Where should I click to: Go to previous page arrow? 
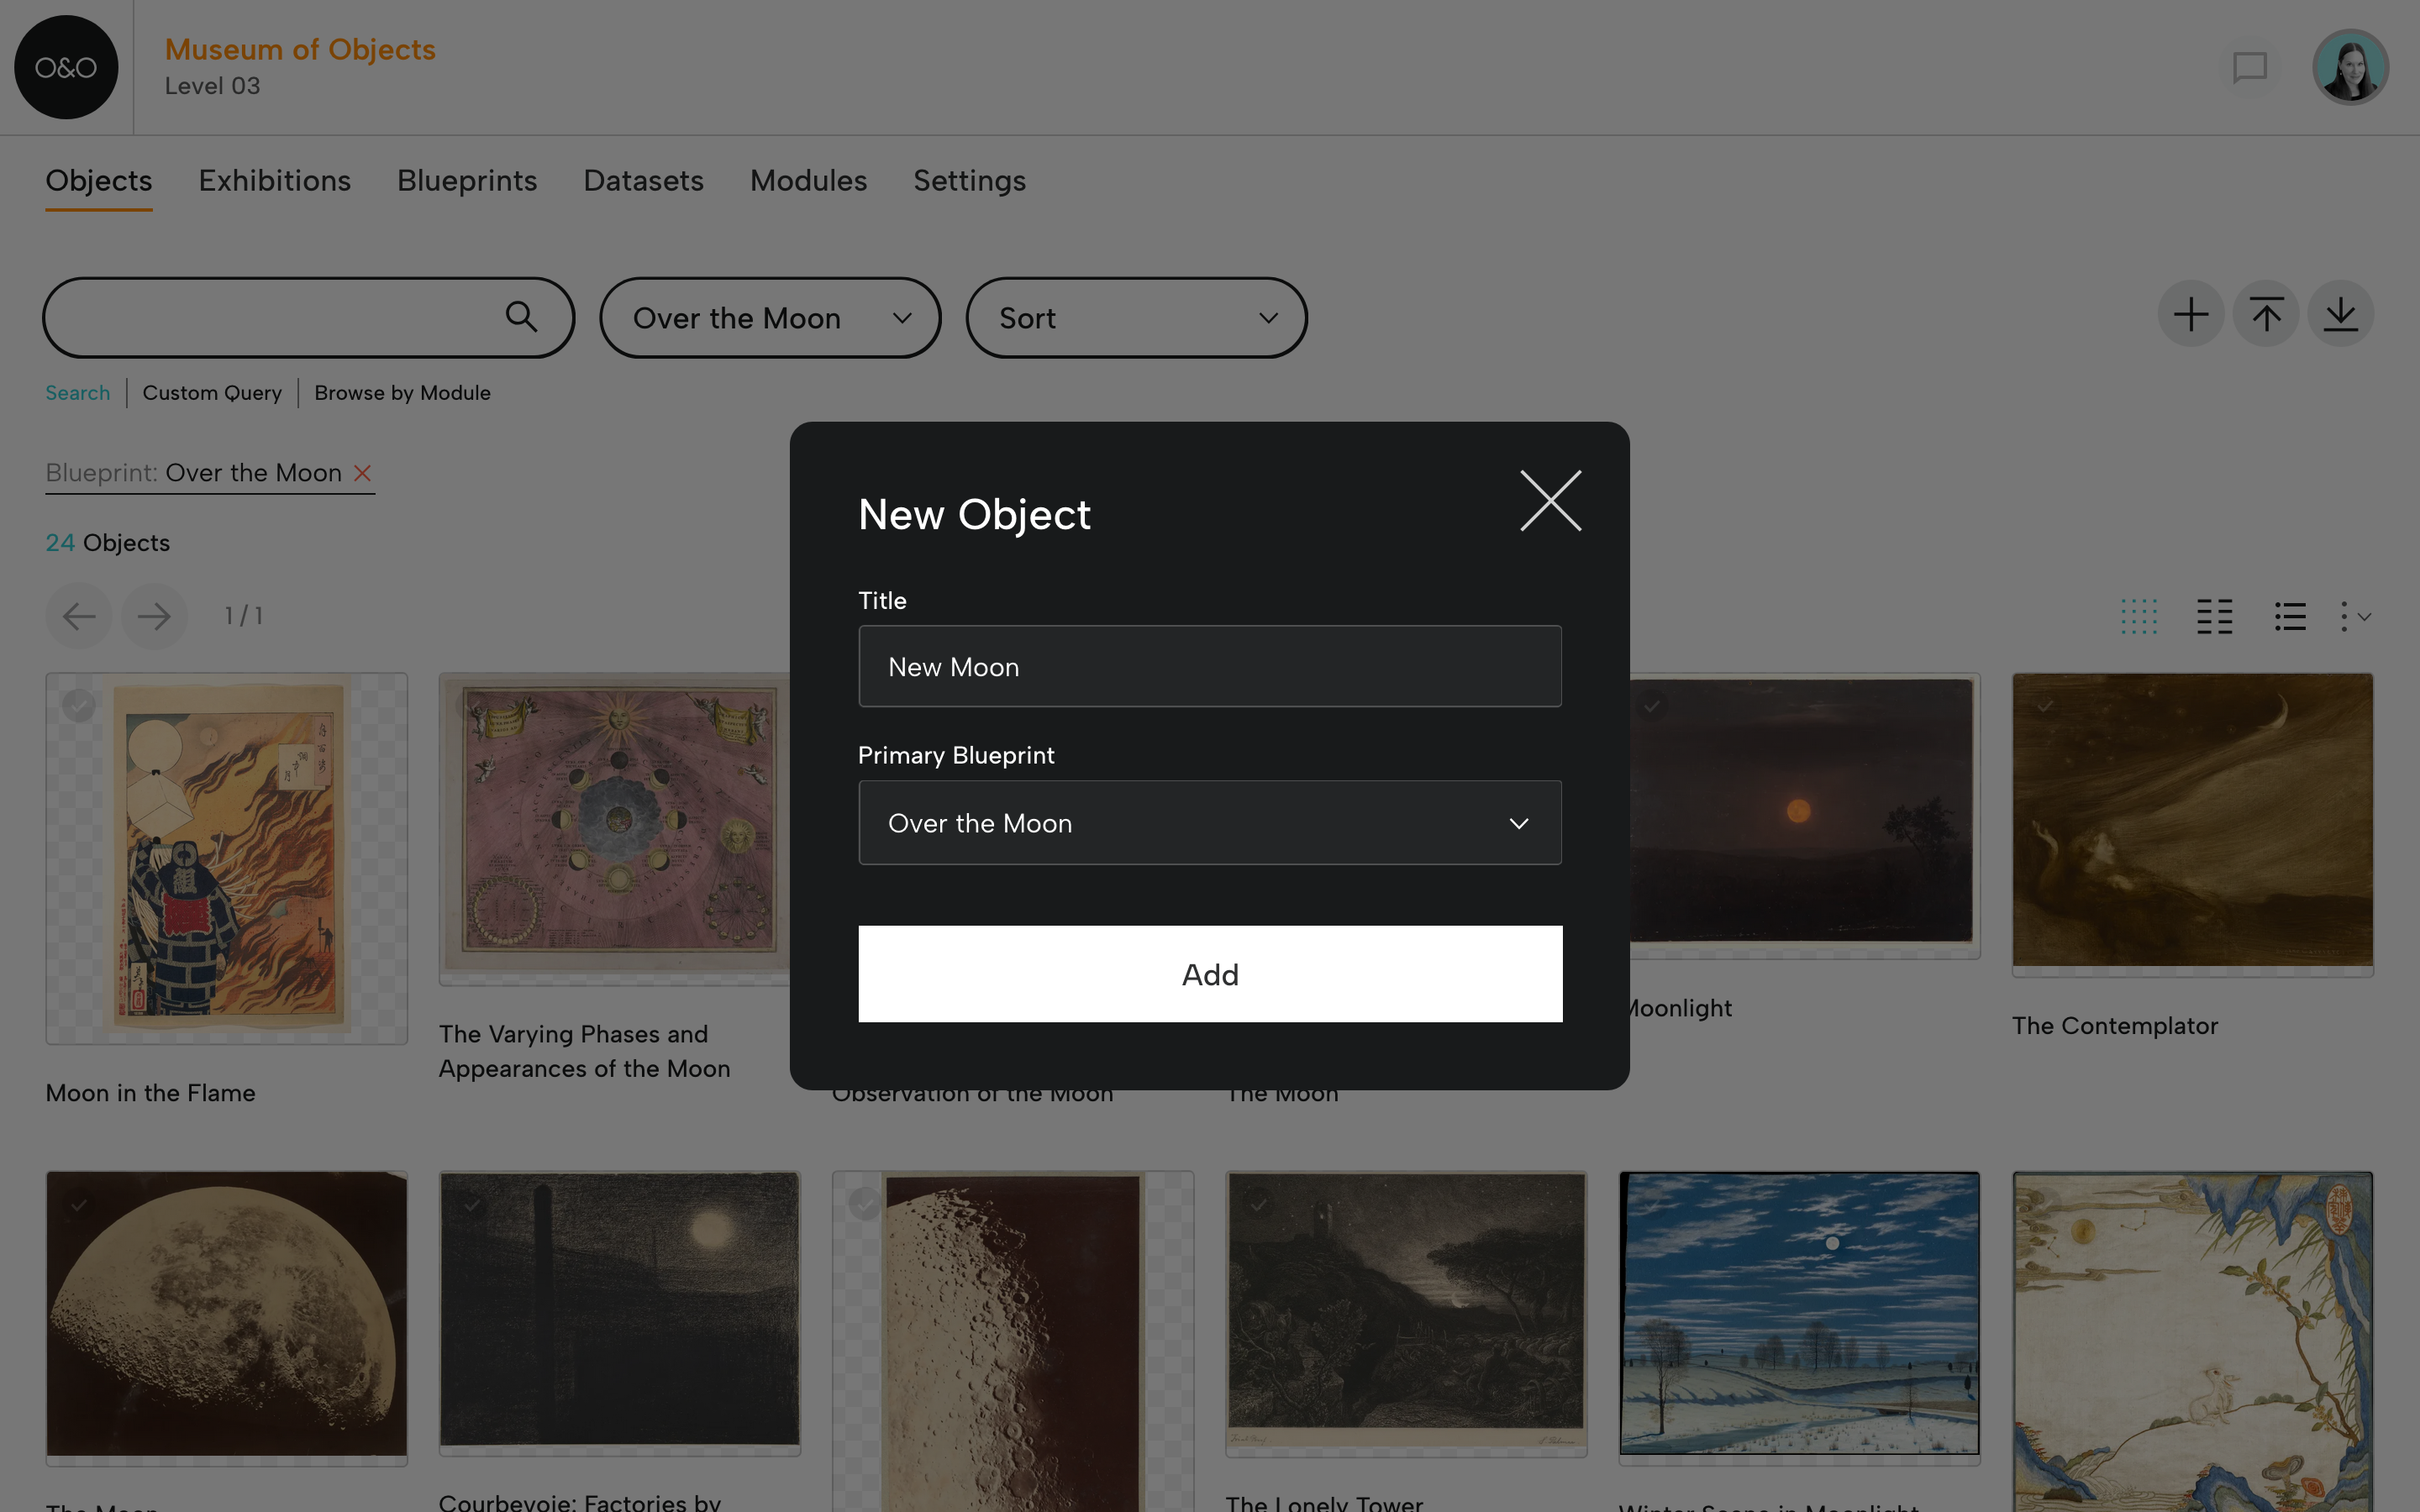point(79,616)
